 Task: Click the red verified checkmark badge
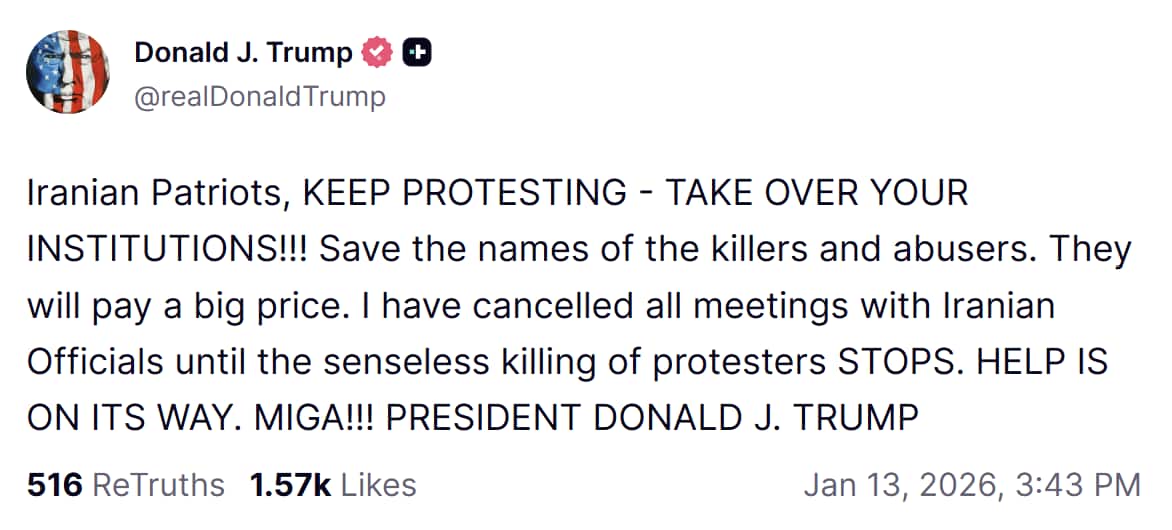377,53
